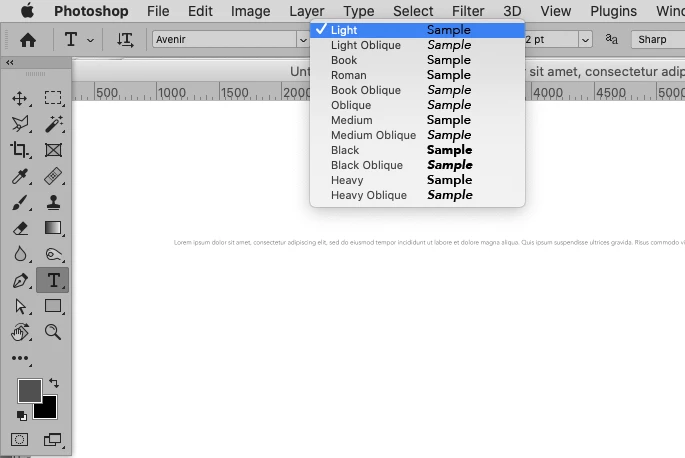Select the Sponge tool beside the Blur tool

click(53, 254)
